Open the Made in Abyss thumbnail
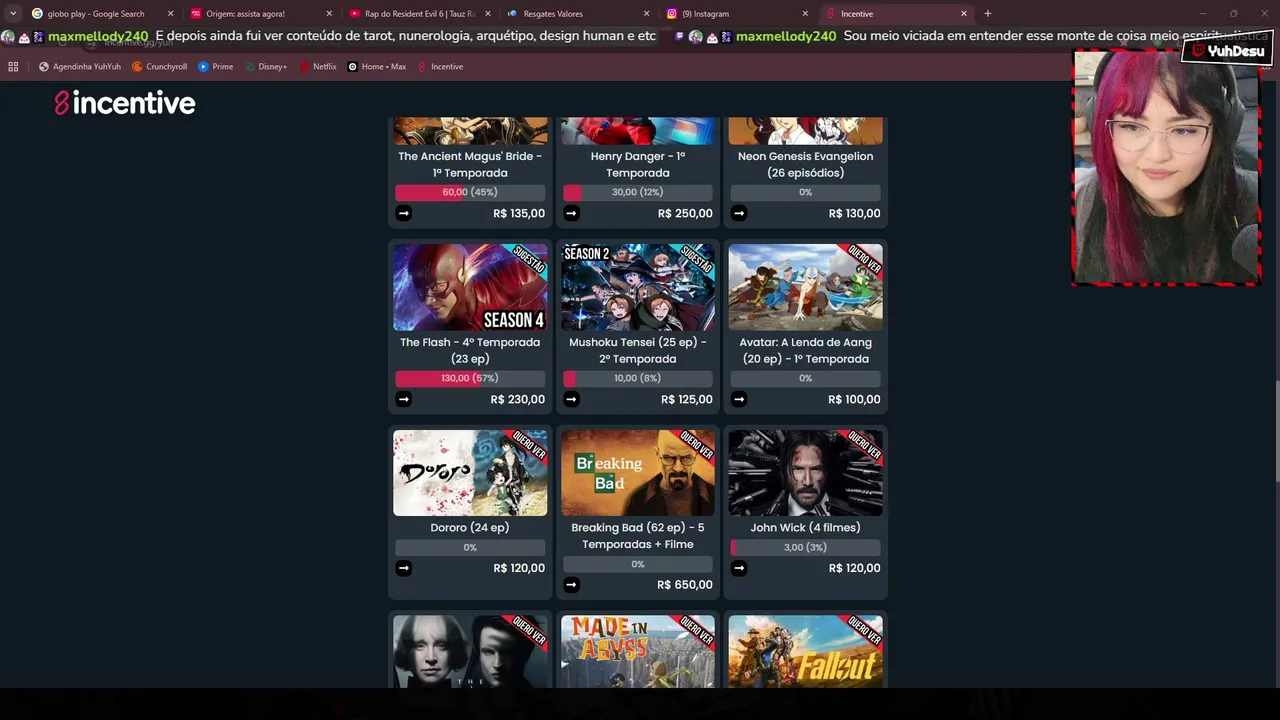Image resolution: width=1280 pixels, height=720 pixels. (638, 651)
